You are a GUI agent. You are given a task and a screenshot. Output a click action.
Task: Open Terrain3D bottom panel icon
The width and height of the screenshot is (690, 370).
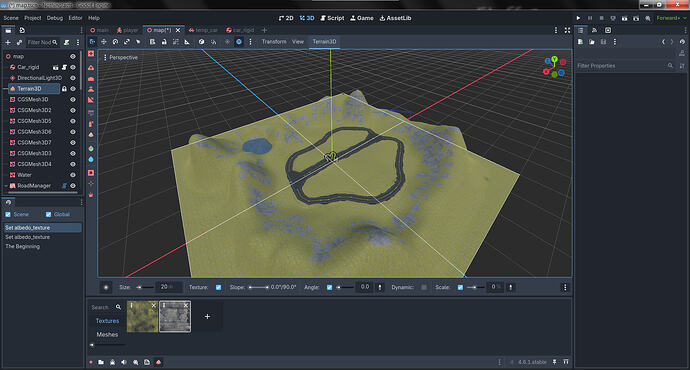[x=158, y=362]
